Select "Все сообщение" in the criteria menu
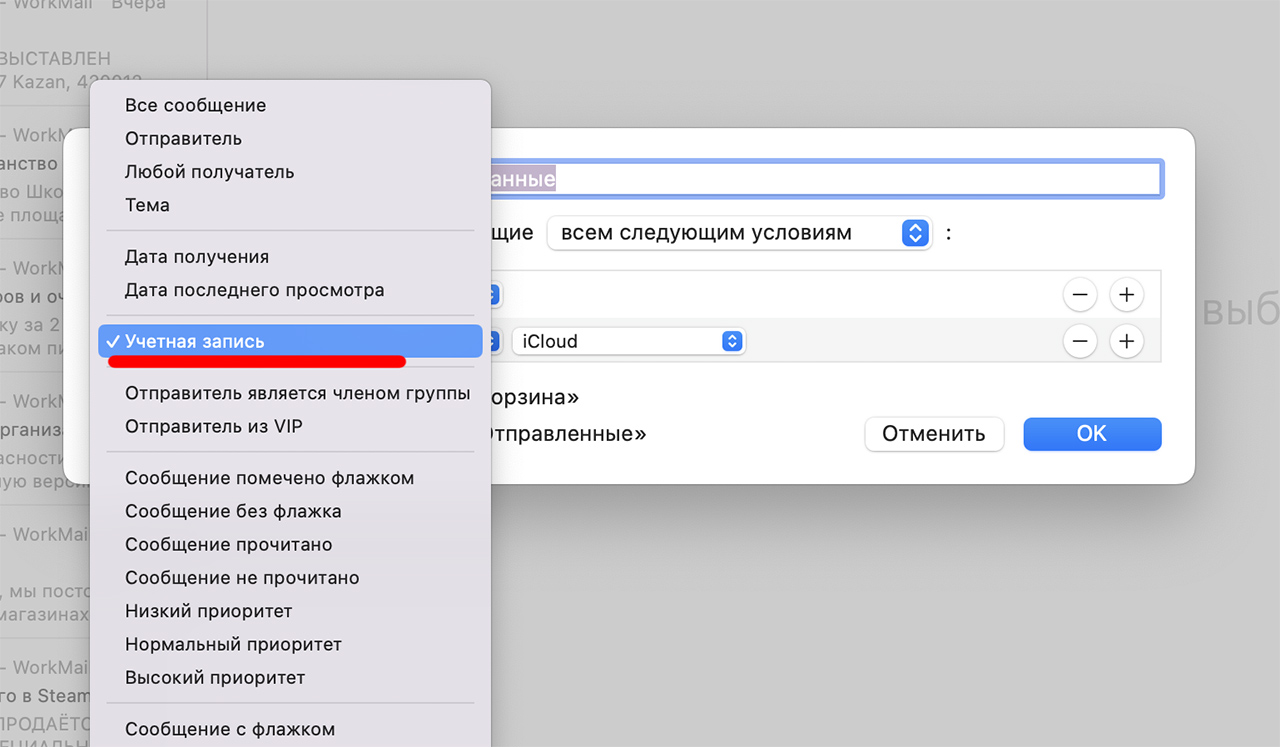Screen dimensions: 1280x747 (195, 105)
